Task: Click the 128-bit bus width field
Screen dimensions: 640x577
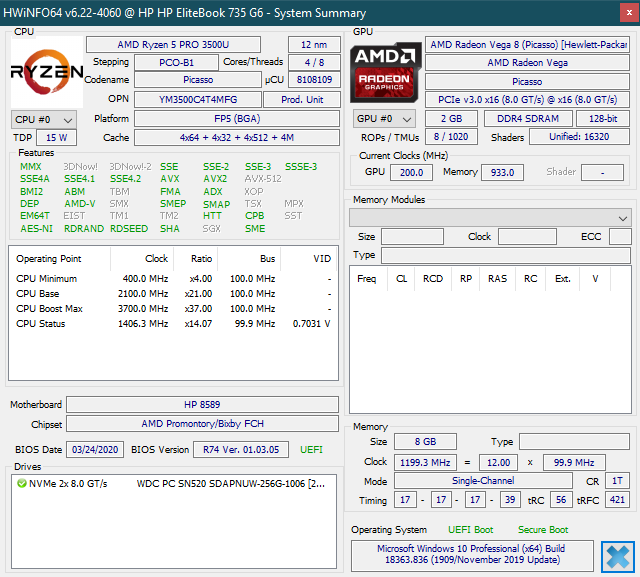Action: 603,119
